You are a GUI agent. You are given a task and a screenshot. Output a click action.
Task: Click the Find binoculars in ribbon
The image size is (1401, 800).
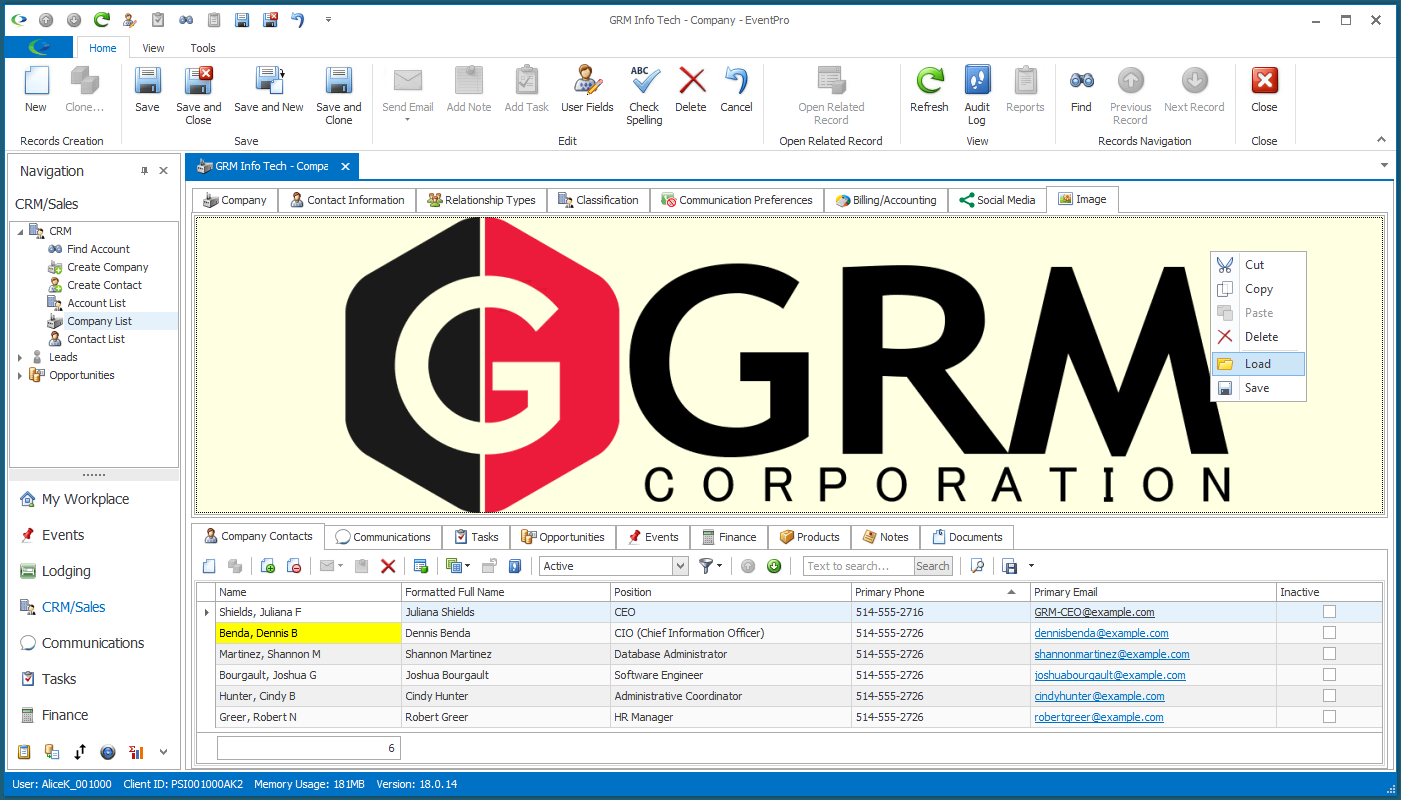[x=1081, y=82]
